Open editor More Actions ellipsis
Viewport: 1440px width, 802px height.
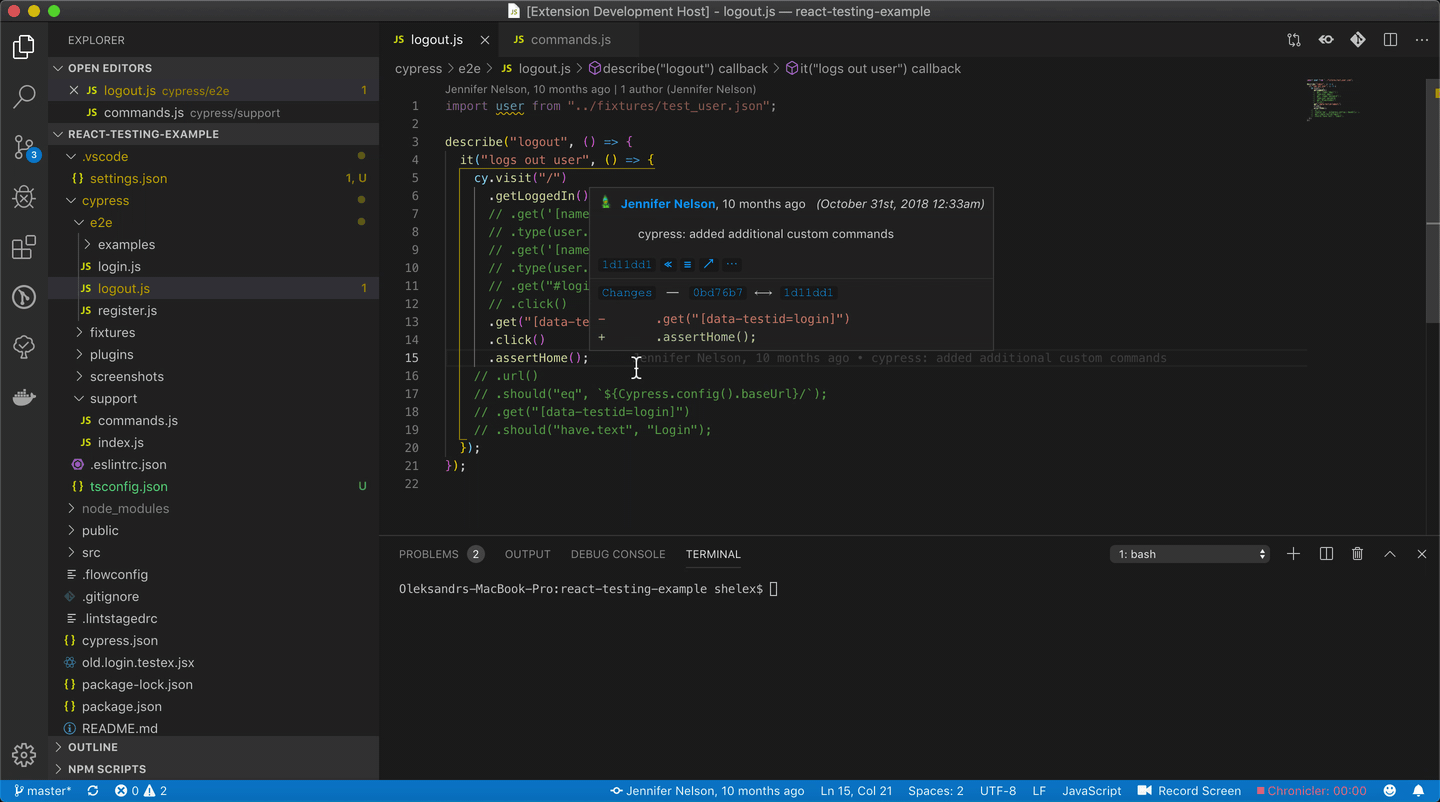1422,40
